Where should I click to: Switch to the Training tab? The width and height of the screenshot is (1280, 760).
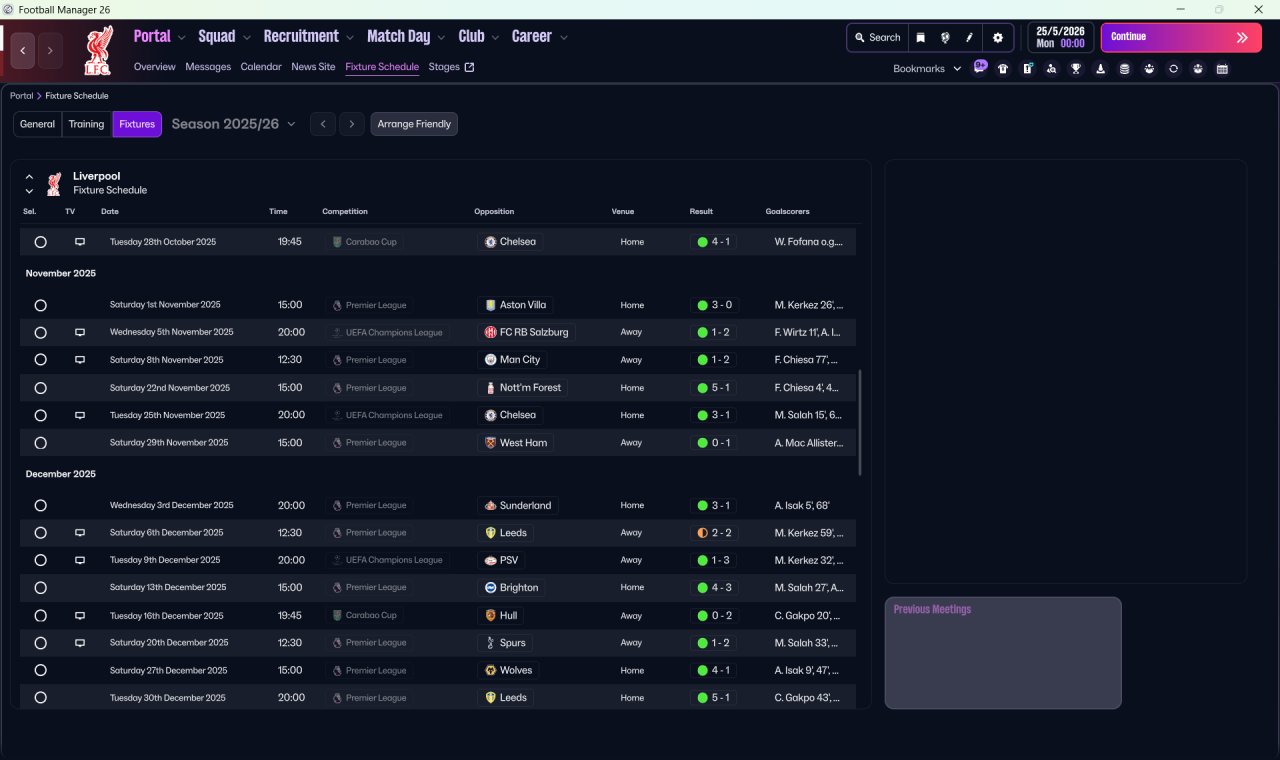[87, 124]
